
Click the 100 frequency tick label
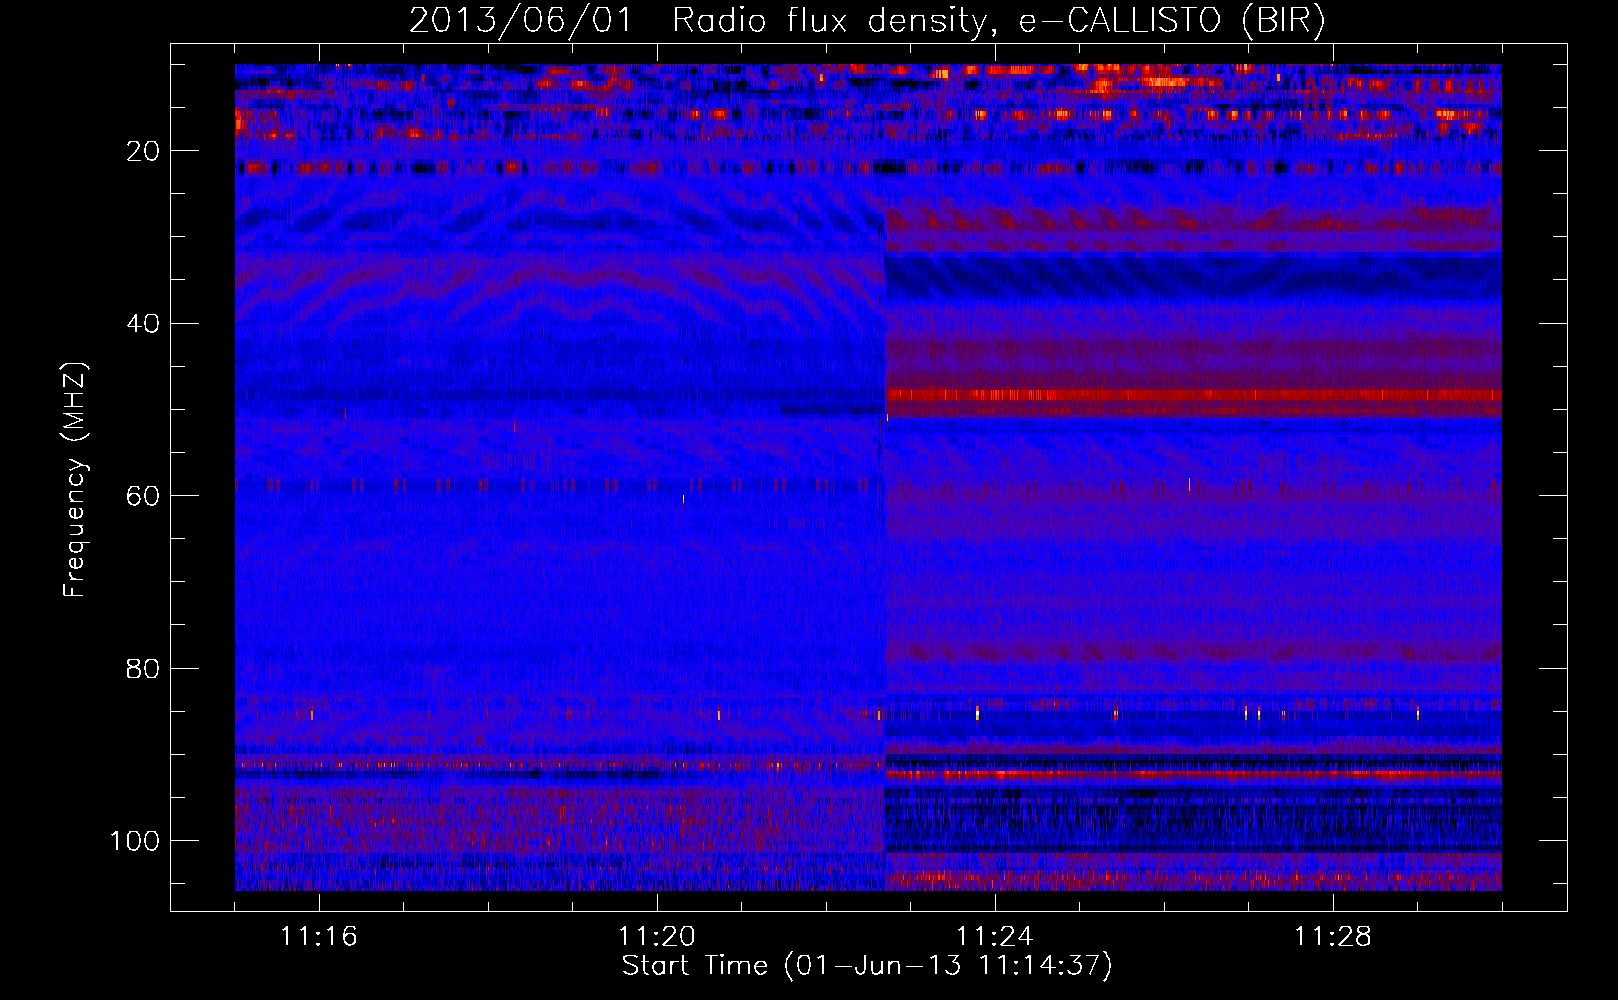(135, 841)
